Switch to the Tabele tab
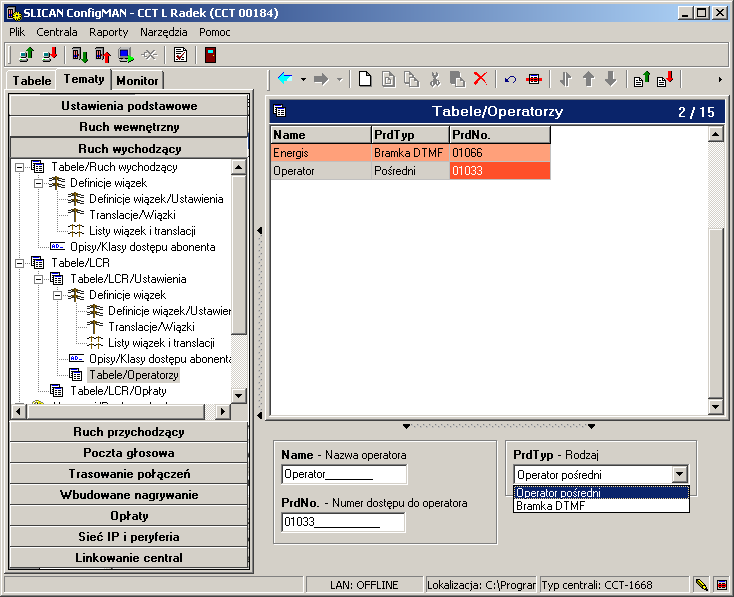This screenshot has height=597, width=734. pos(32,81)
